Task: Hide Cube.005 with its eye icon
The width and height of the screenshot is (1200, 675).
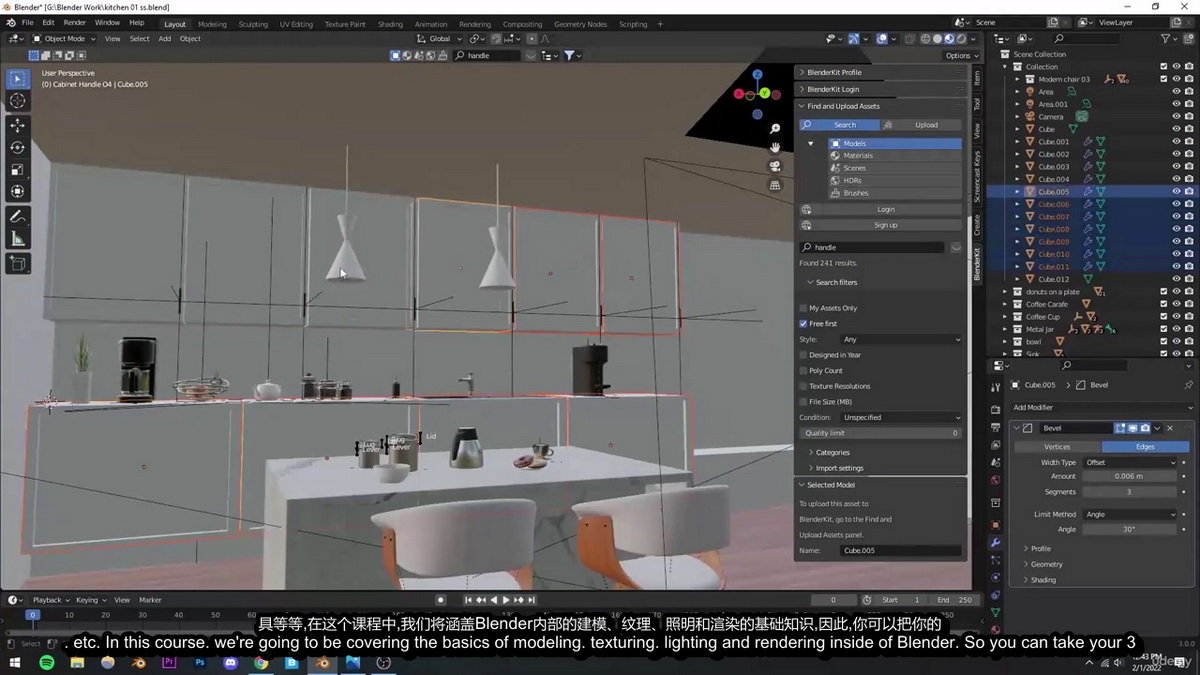Action: coord(1176,192)
